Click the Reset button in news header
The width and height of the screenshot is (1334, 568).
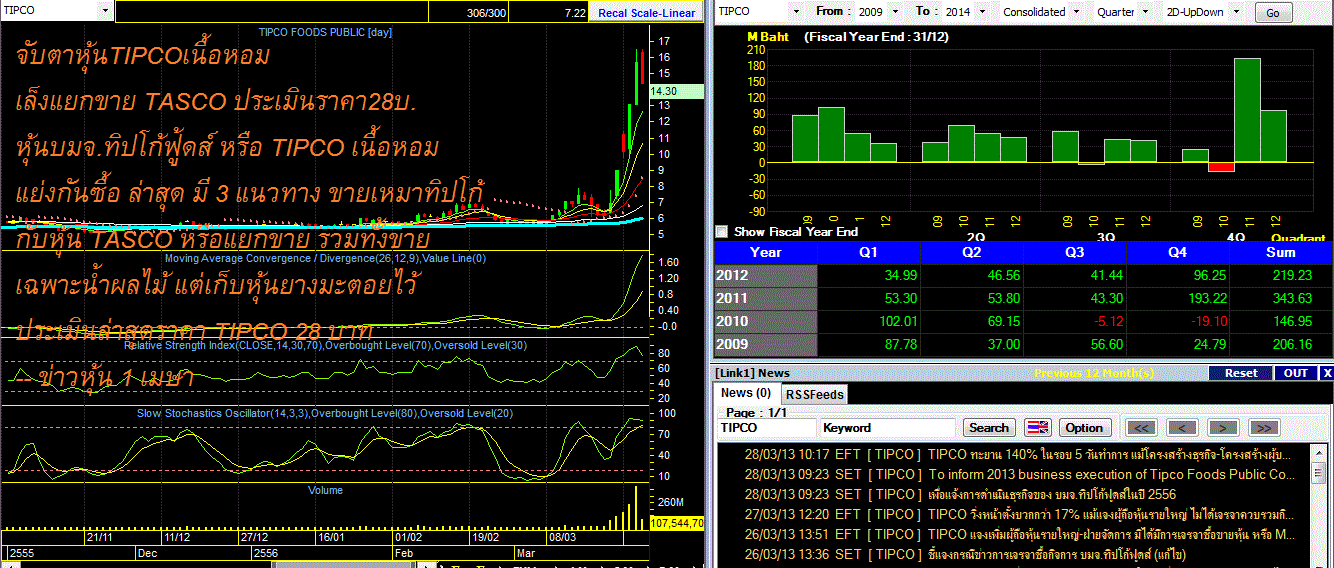tap(1240, 373)
